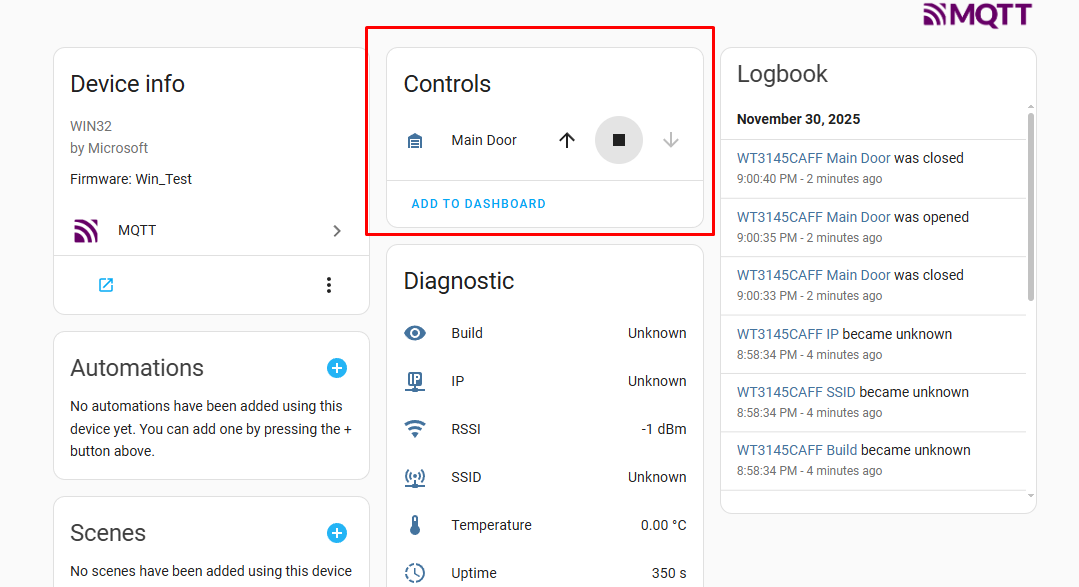Stop the Main Door cover movement
Viewport: 1079px width, 587px height.
coord(619,140)
